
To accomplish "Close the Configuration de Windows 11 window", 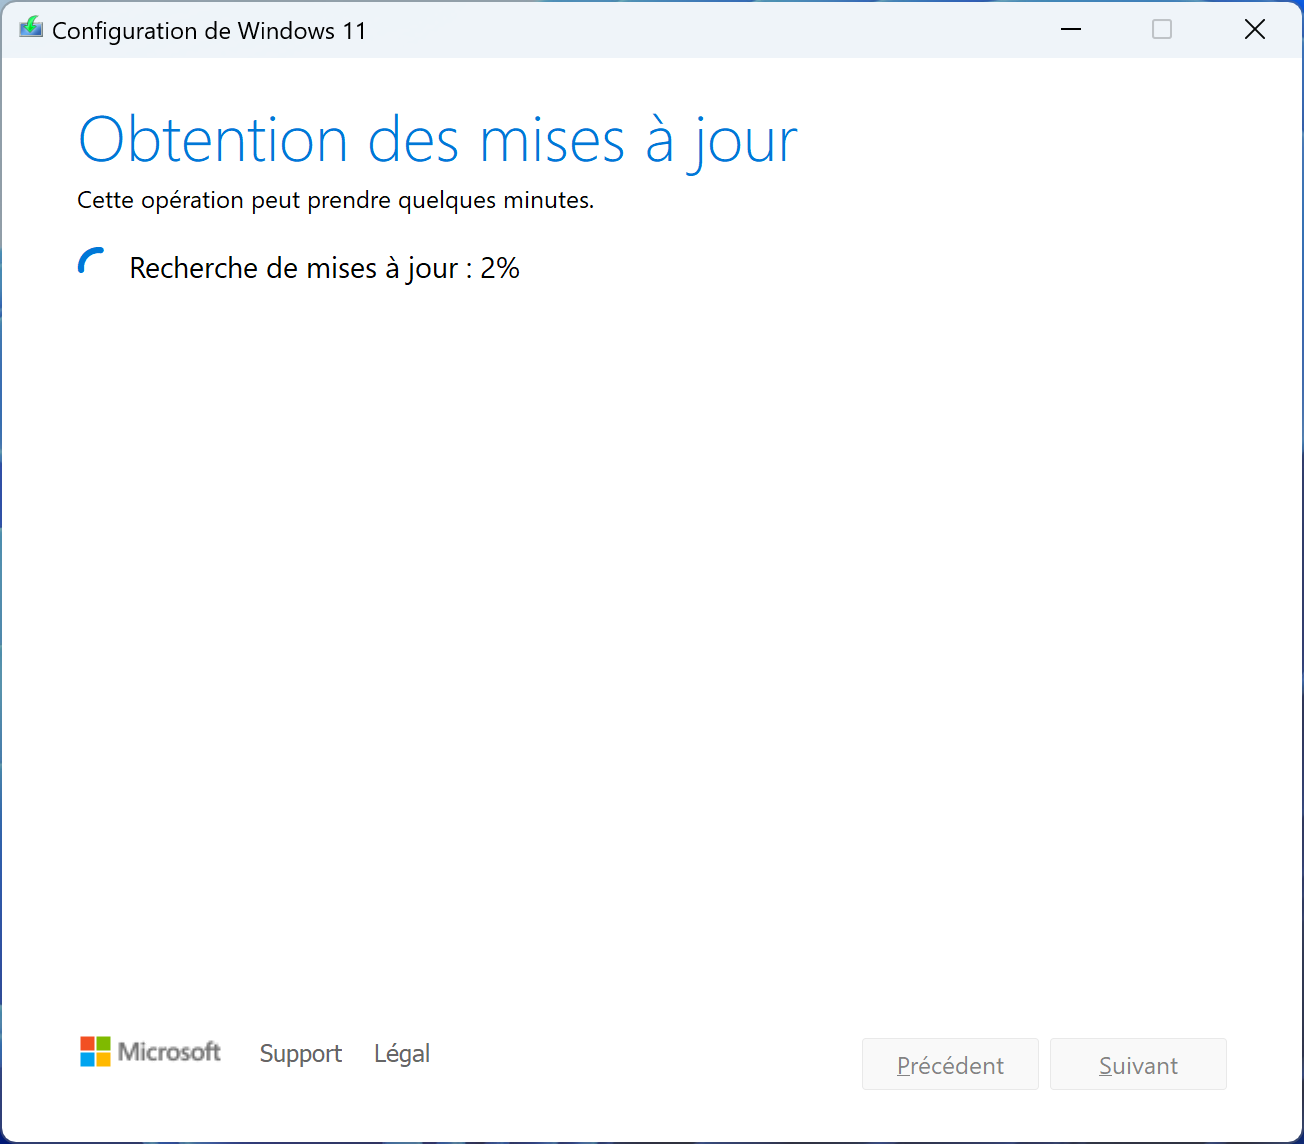I will (x=1254, y=30).
